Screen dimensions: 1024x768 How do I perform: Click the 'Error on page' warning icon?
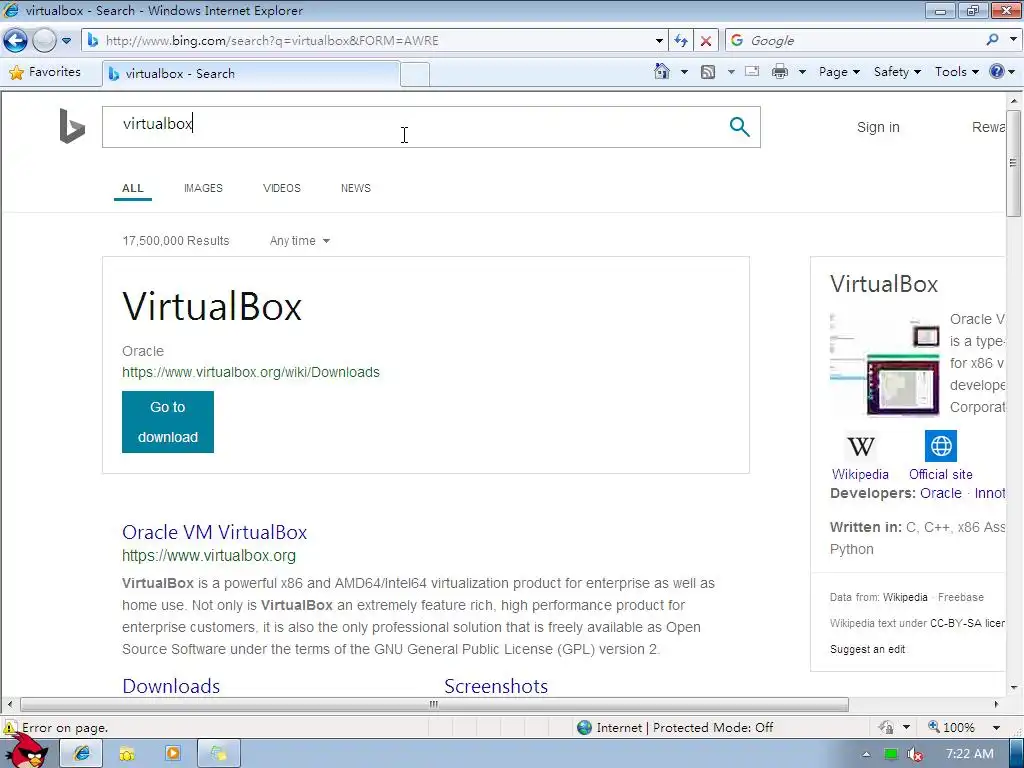pos(10,727)
